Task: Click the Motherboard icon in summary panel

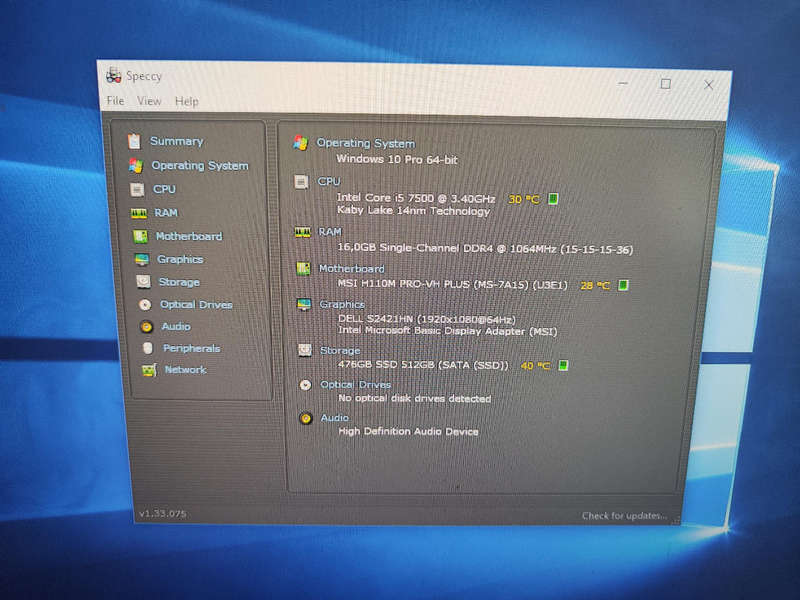Action: (304, 268)
